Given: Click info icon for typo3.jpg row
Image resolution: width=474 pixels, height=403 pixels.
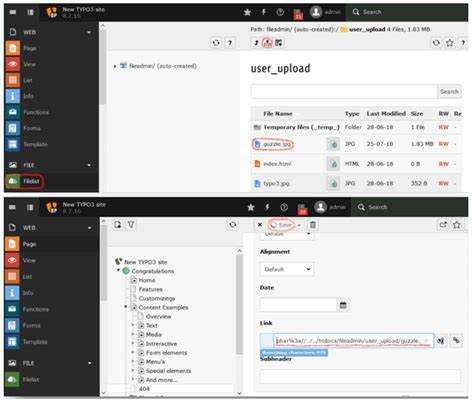Looking at the screenshot, I should 333,183.
